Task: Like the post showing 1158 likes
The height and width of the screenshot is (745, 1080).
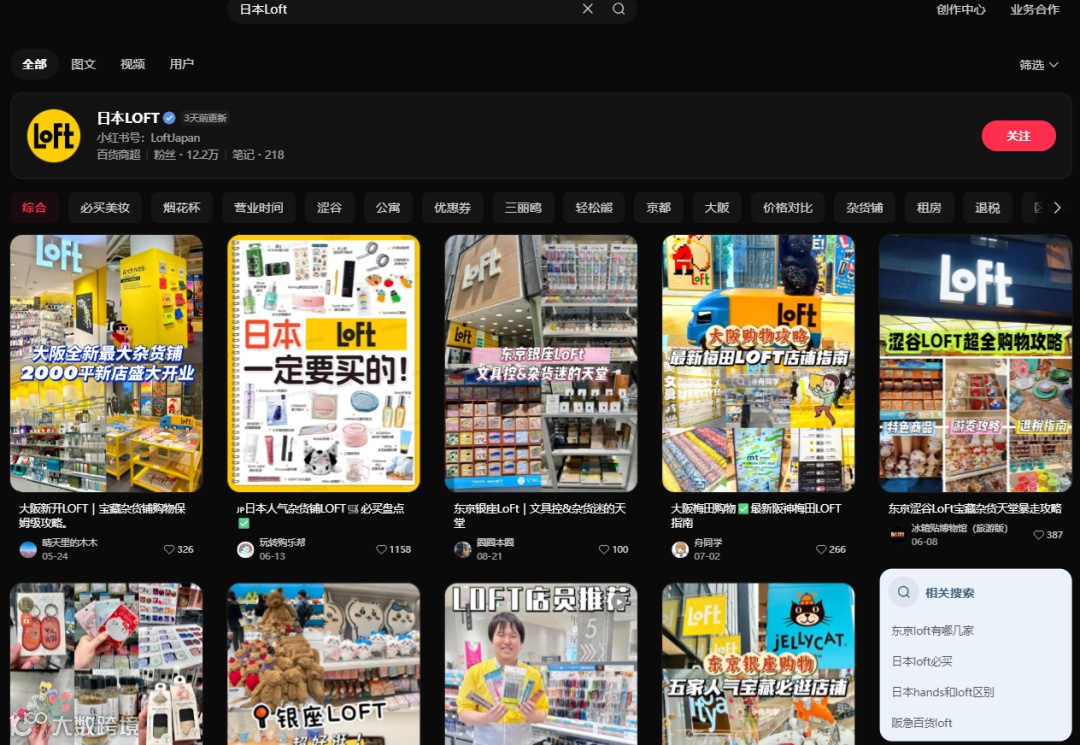Action: pyautogui.click(x=381, y=549)
